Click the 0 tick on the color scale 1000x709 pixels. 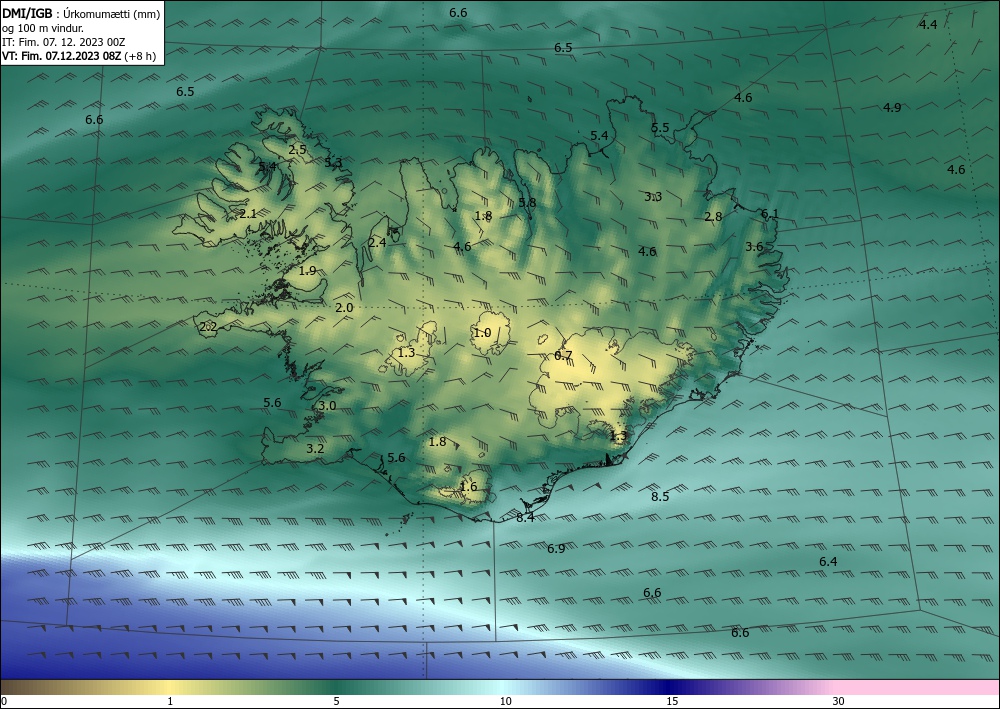pos(4,701)
